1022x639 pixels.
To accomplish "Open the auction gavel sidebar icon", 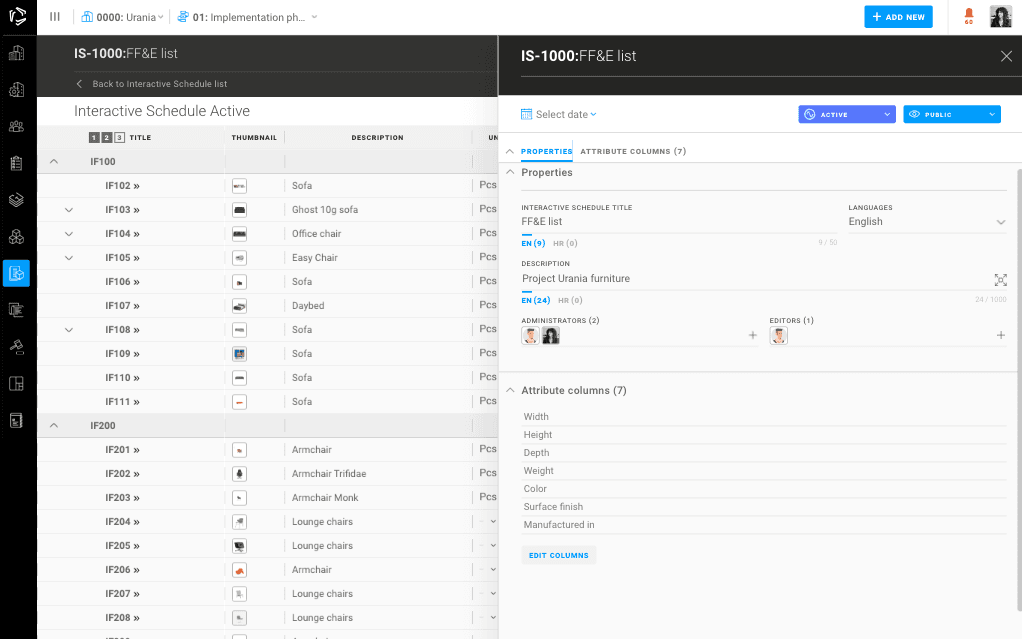I will 16,346.
